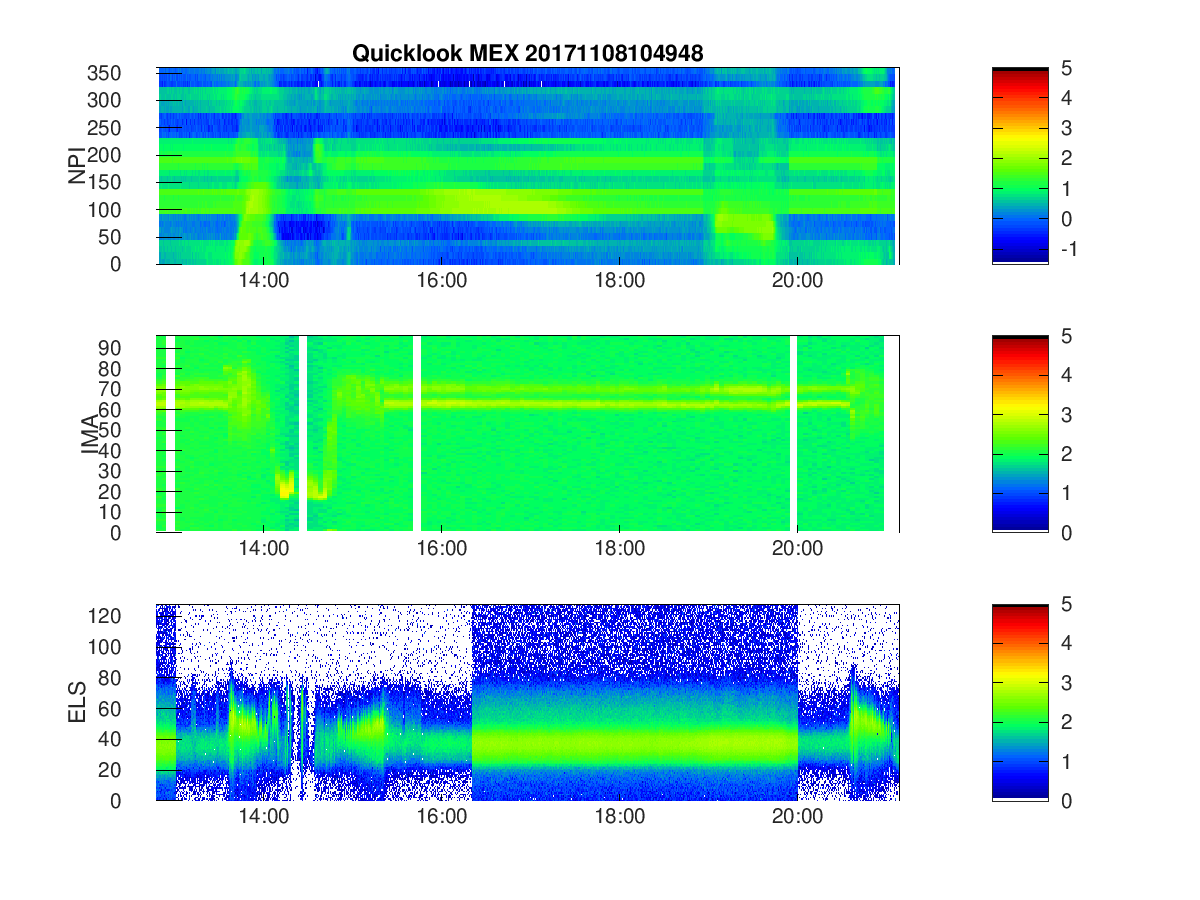Select the ELS y-axis label
Image resolution: width=1200 pixels, height=900 pixels.
(x=78, y=702)
